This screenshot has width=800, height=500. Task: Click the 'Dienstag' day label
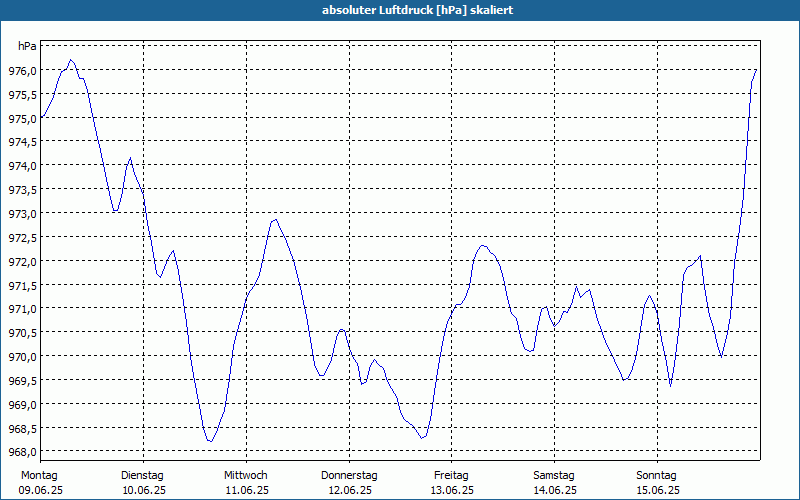pos(142,476)
